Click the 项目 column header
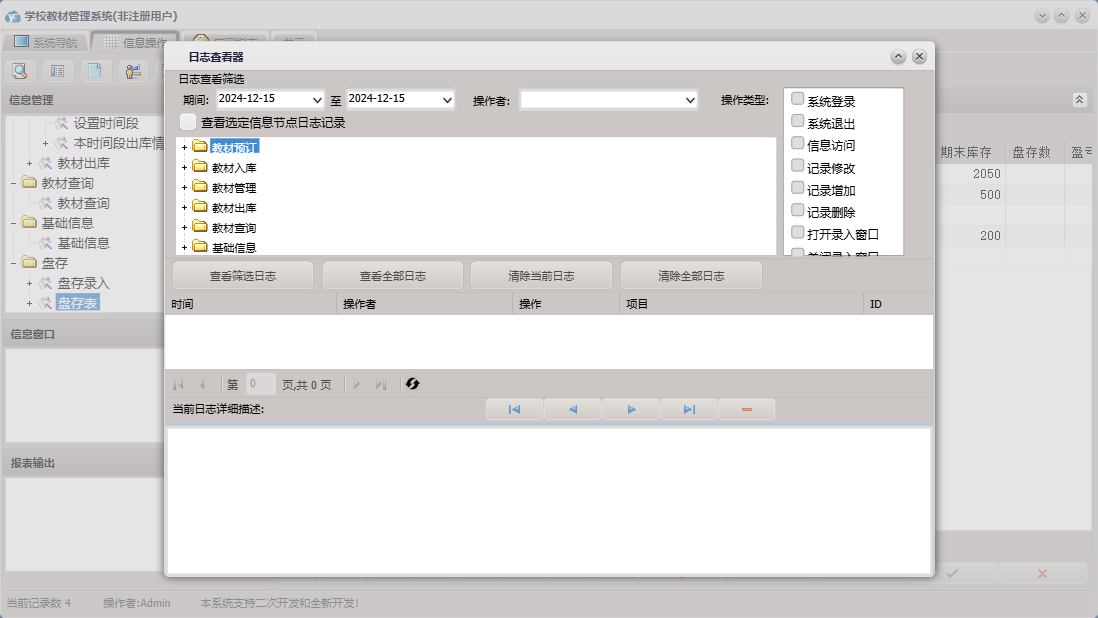This screenshot has width=1098, height=618. (741, 304)
